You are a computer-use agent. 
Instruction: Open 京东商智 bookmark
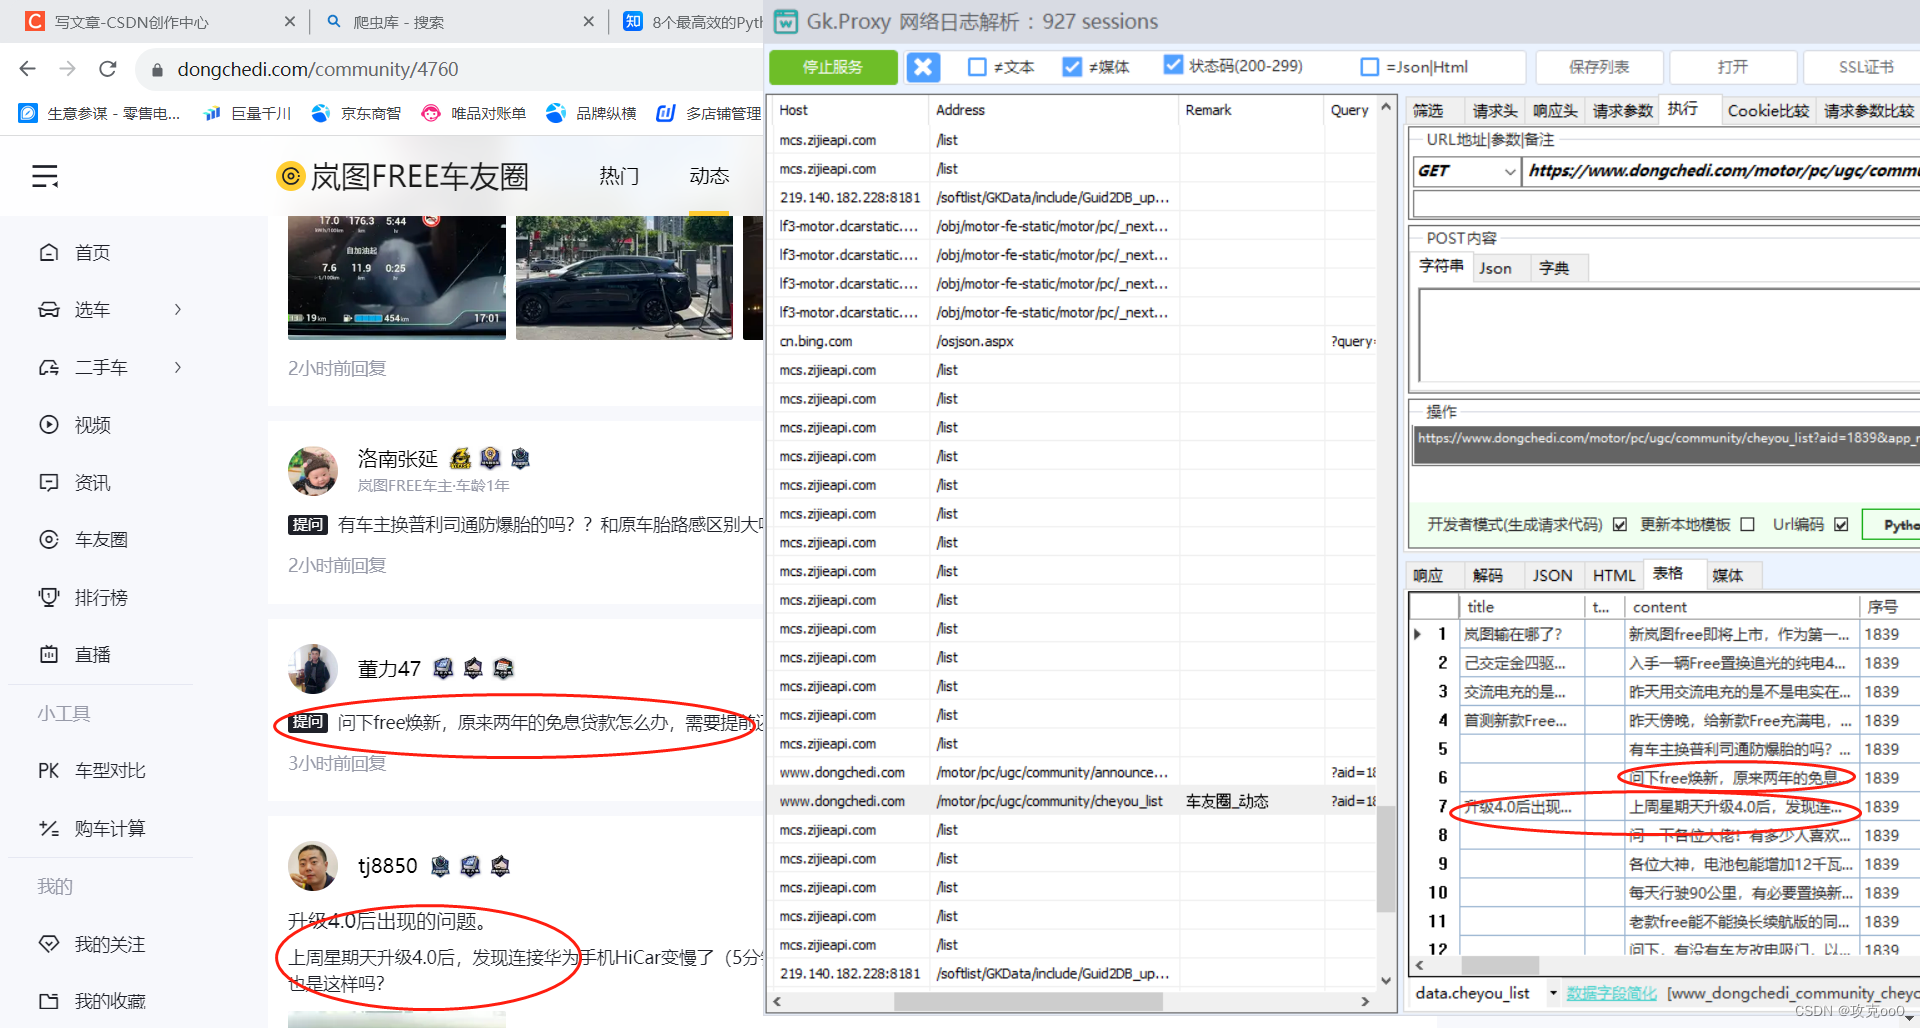pyautogui.click(x=356, y=113)
